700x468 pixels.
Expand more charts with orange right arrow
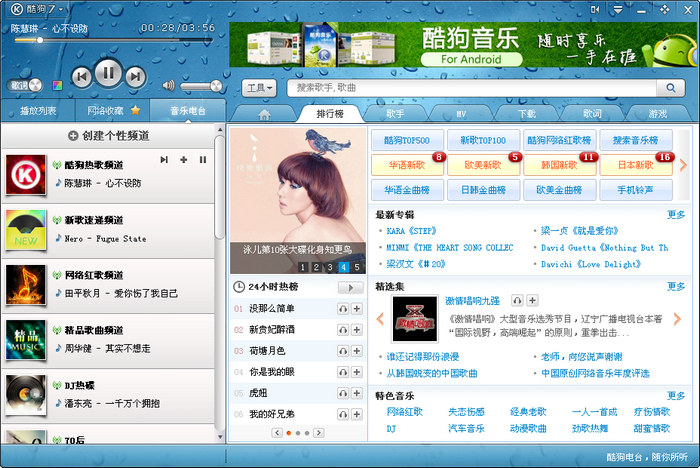tap(683, 166)
